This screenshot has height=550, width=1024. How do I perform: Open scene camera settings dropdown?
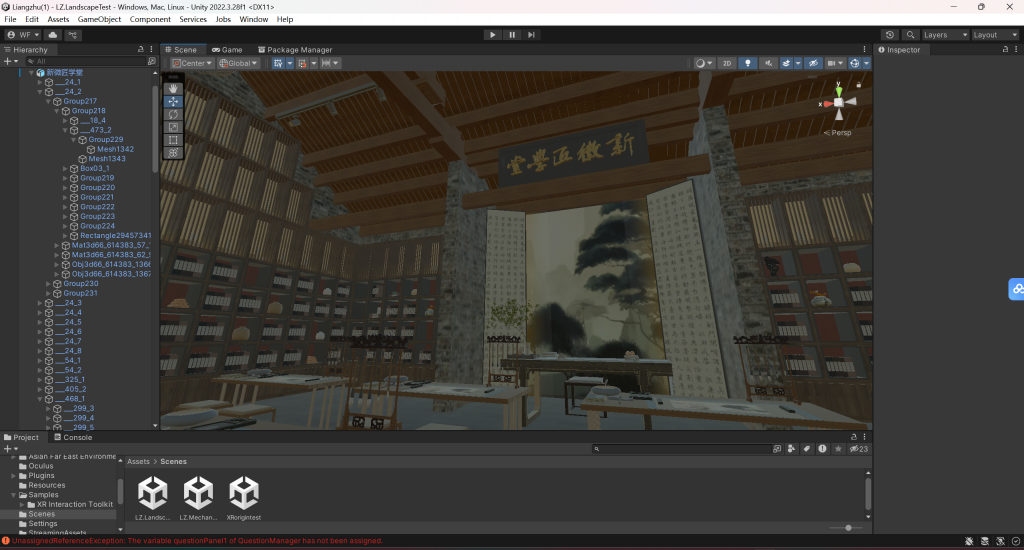[834, 63]
